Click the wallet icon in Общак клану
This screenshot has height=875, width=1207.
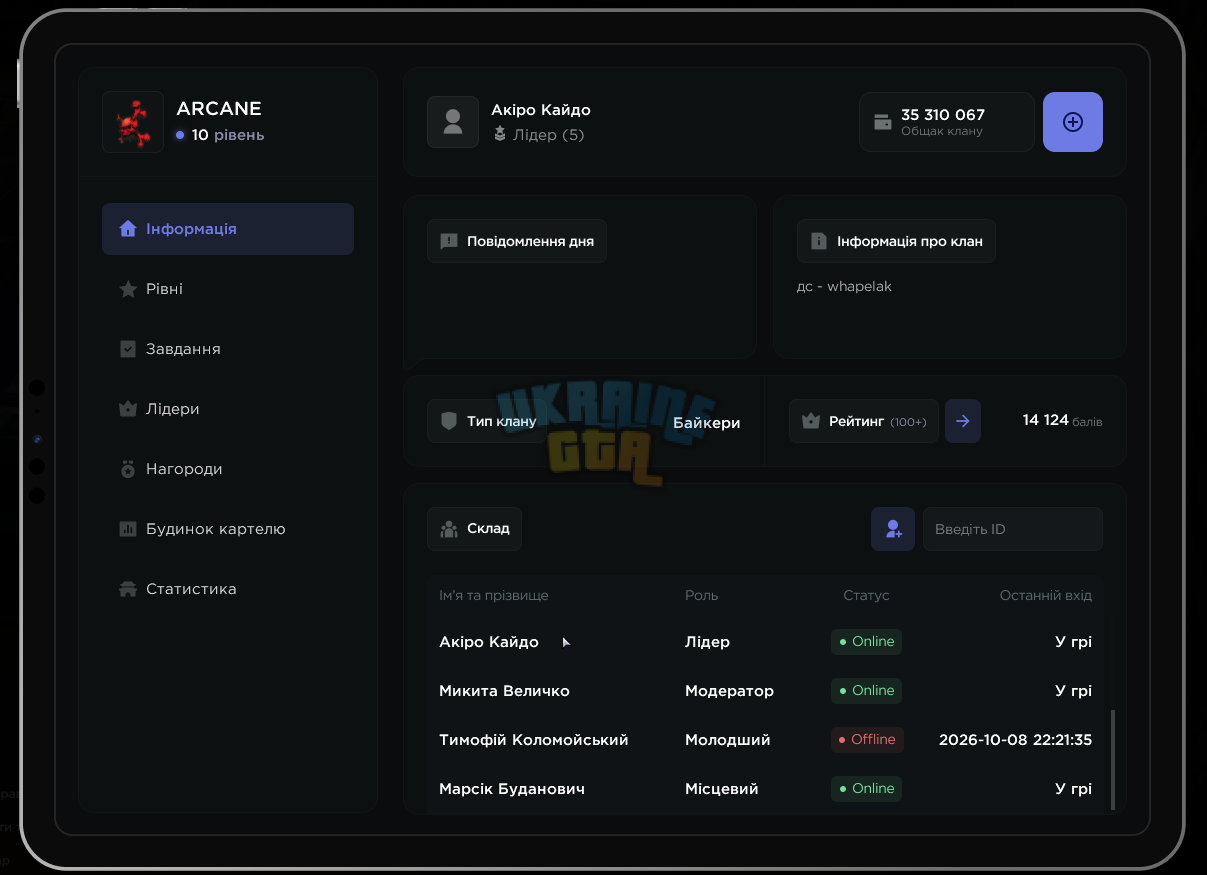tap(883, 122)
